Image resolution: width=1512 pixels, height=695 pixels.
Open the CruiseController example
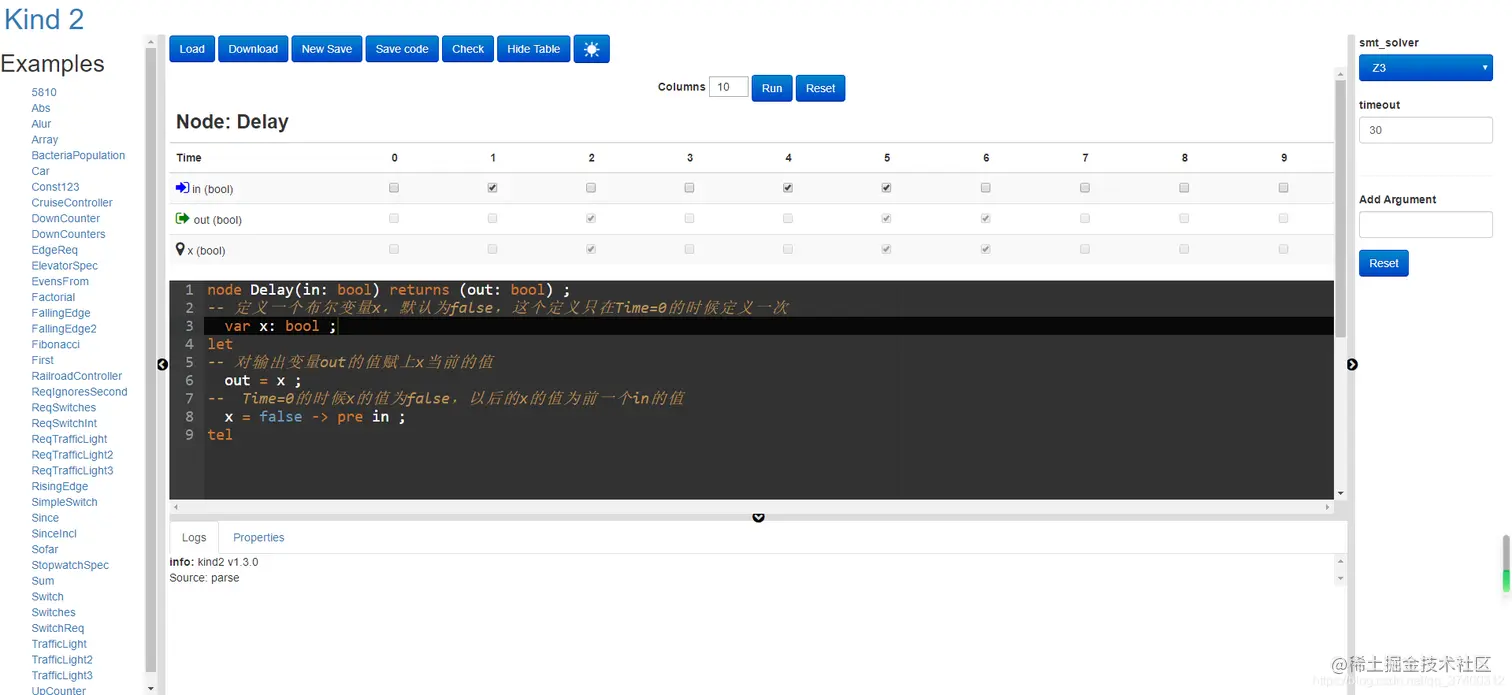coord(72,203)
